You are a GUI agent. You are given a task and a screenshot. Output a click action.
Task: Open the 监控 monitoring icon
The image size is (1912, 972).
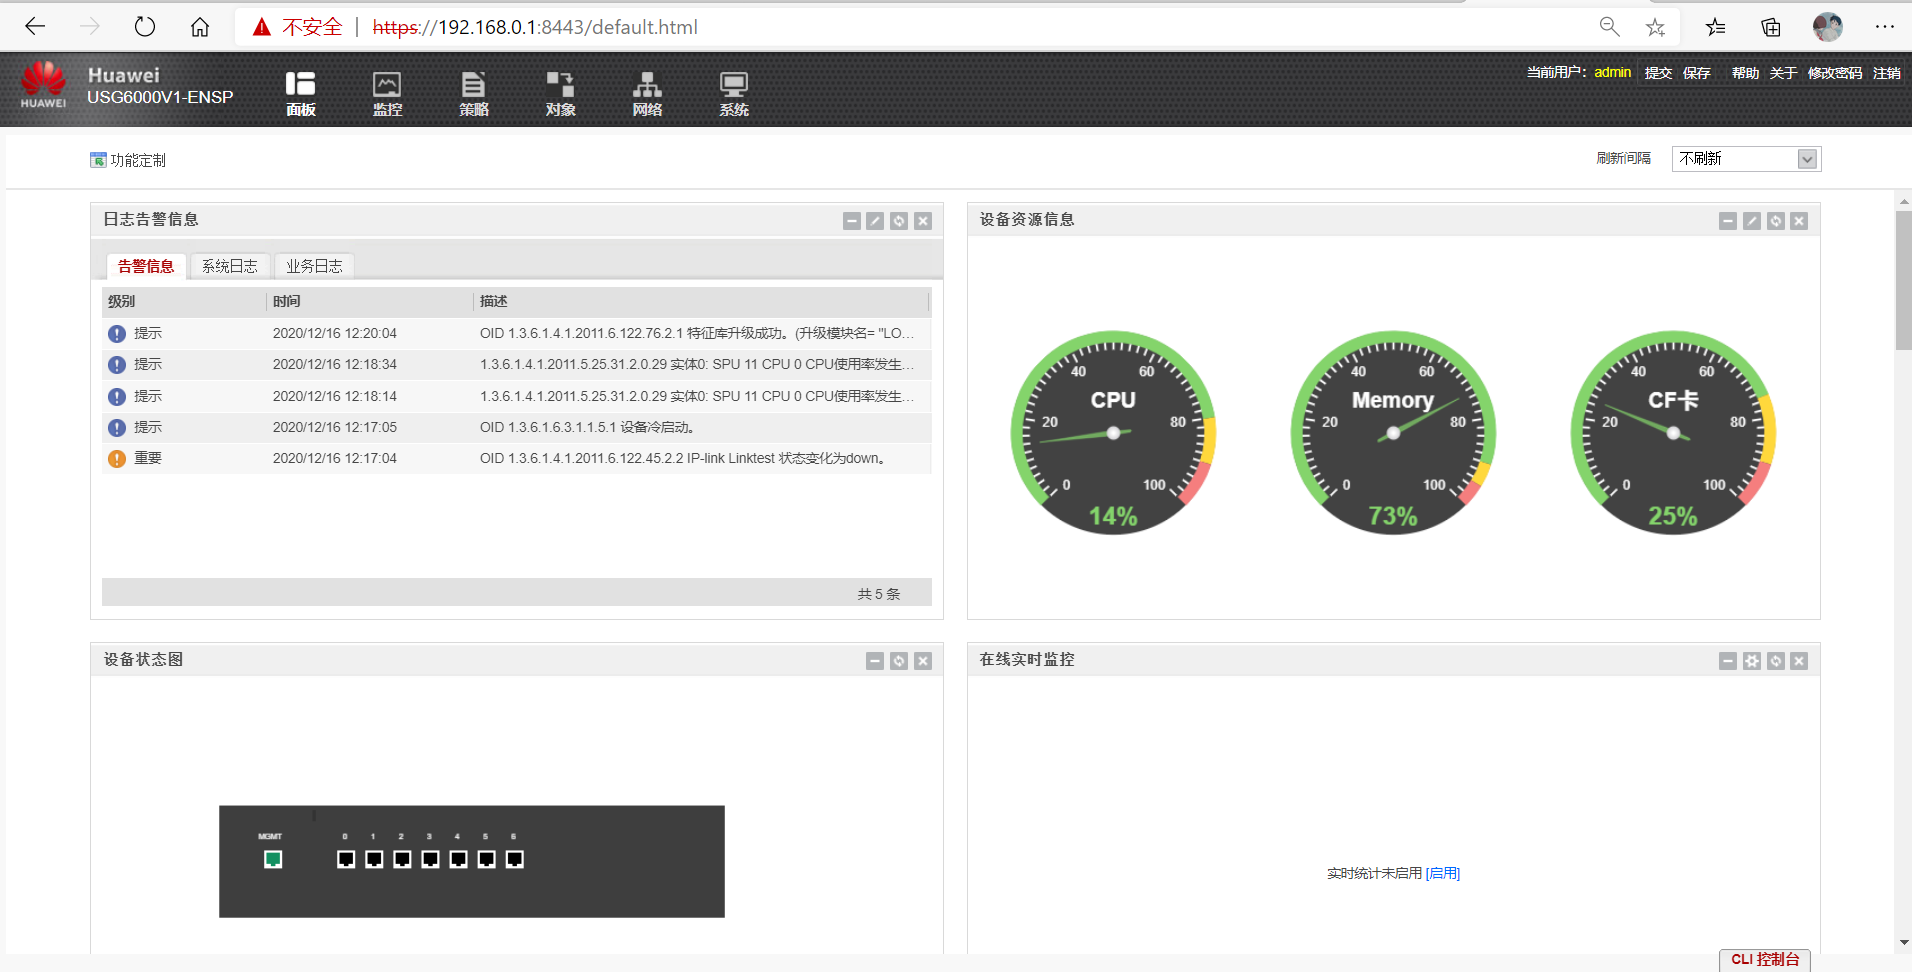click(387, 92)
